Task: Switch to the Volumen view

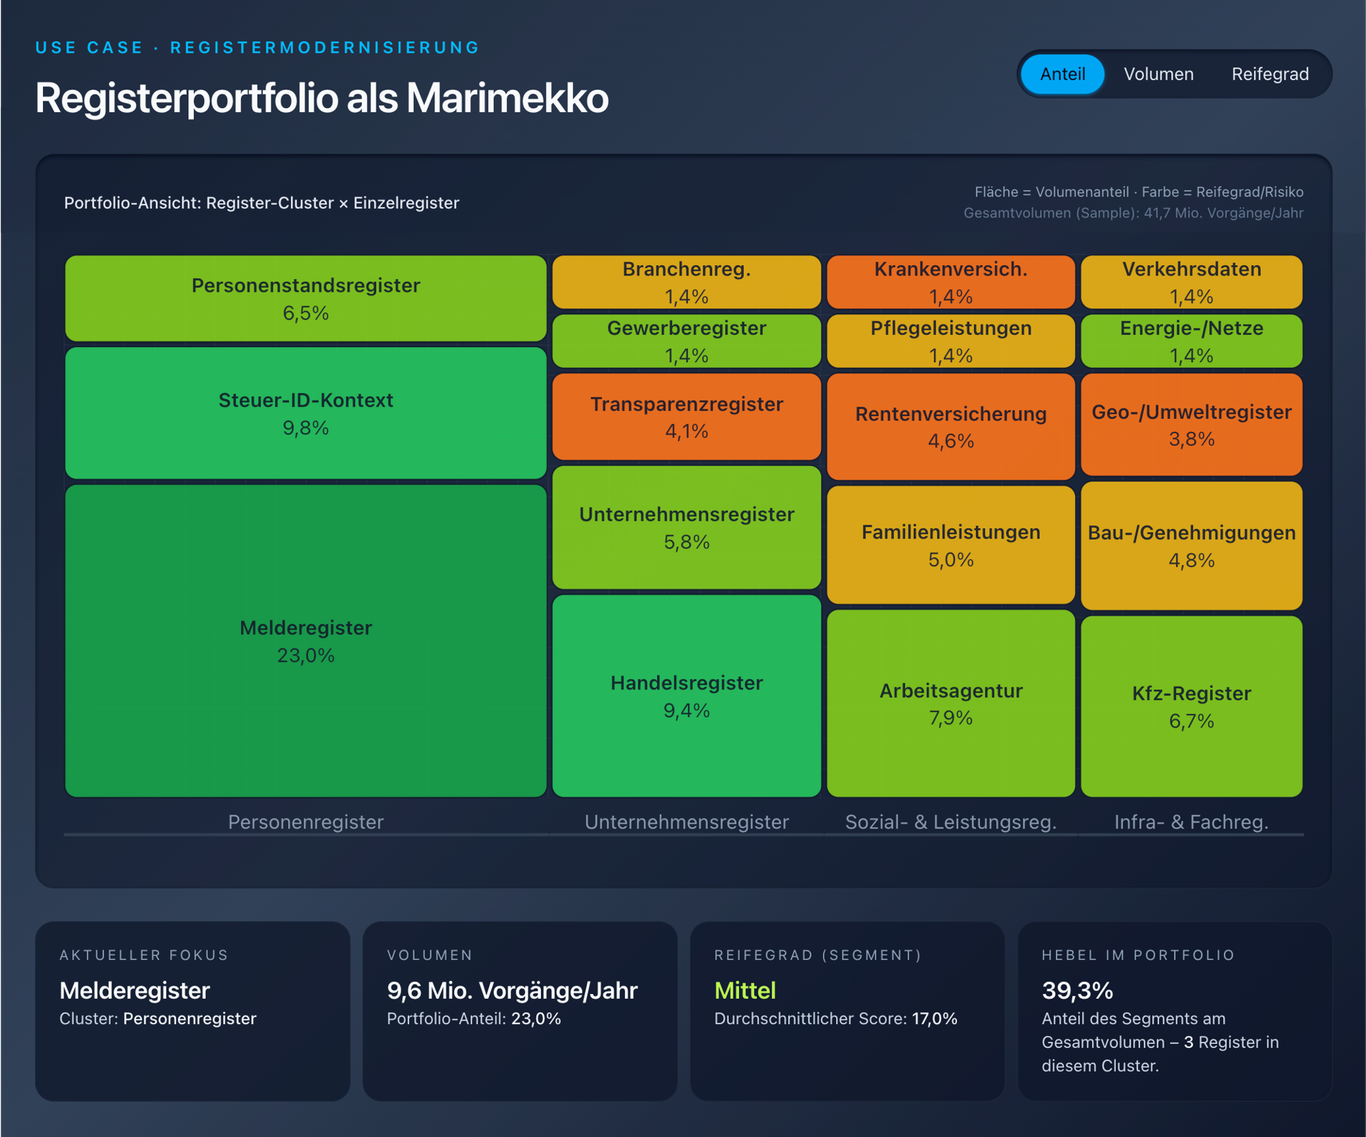Action: [x=1158, y=74]
